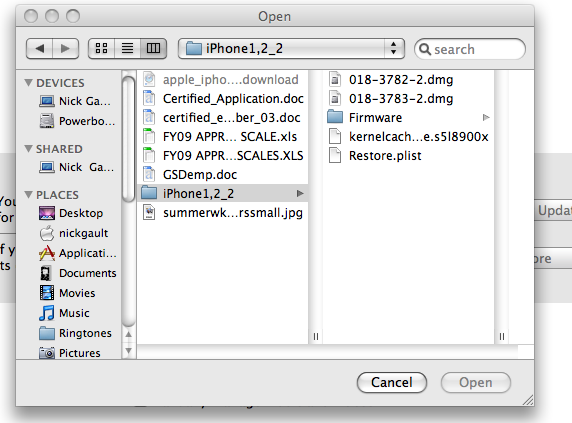572x423 pixels.
Task: Select FY09 APPR...SCALES.XLS file
Action: (223, 155)
